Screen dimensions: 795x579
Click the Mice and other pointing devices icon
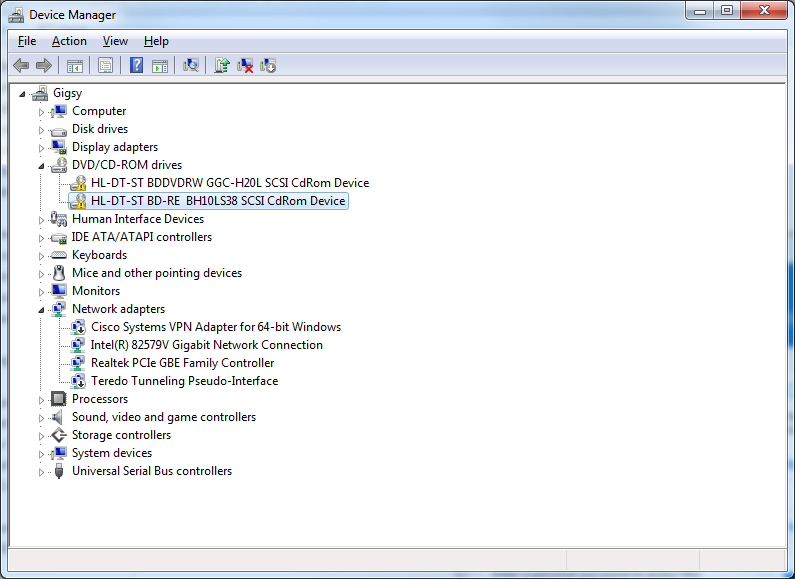click(x=59, y=273)
